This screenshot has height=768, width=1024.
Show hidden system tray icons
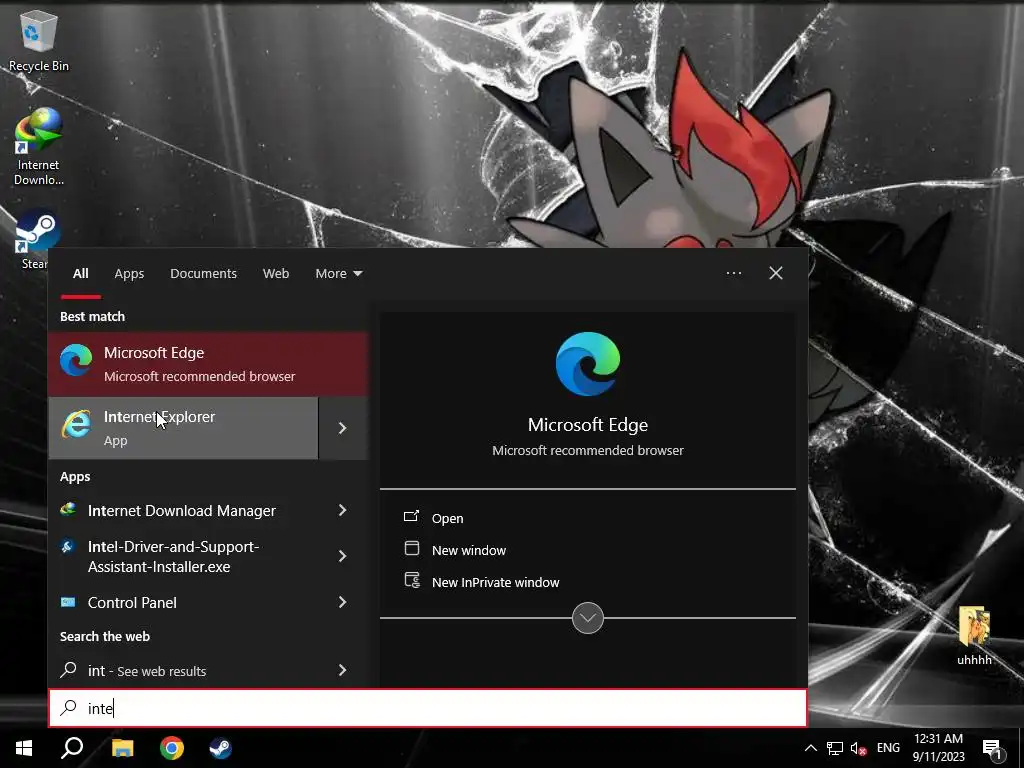810,748
